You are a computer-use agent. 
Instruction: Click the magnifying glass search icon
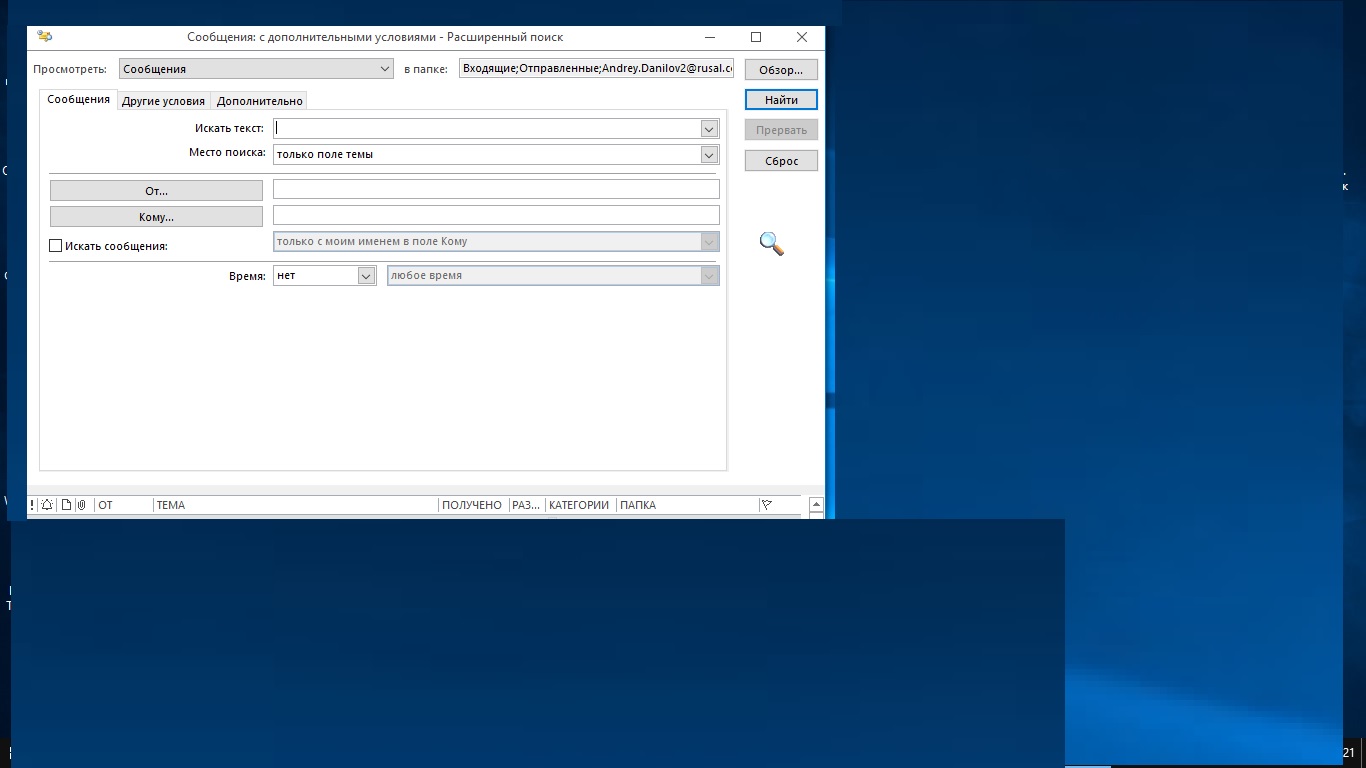coord(771,243)
